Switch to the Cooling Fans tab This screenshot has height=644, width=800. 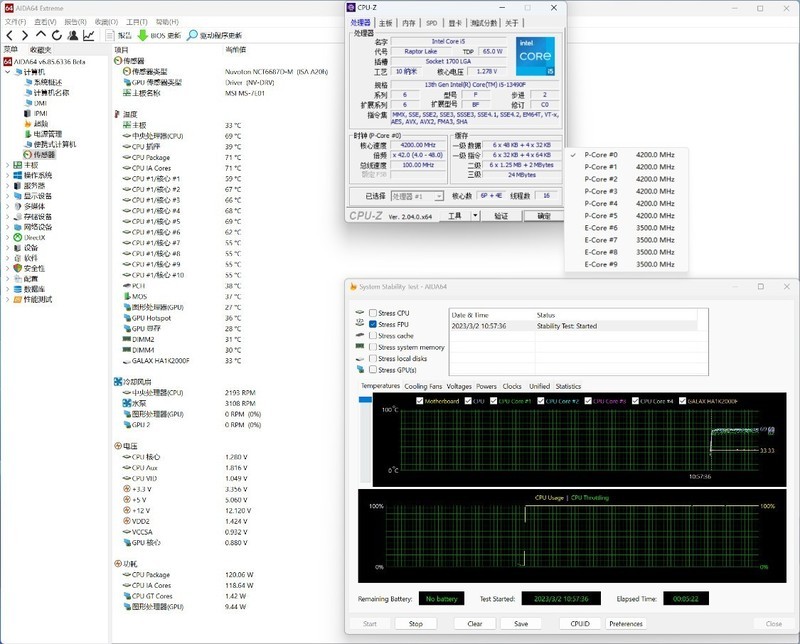422,386
